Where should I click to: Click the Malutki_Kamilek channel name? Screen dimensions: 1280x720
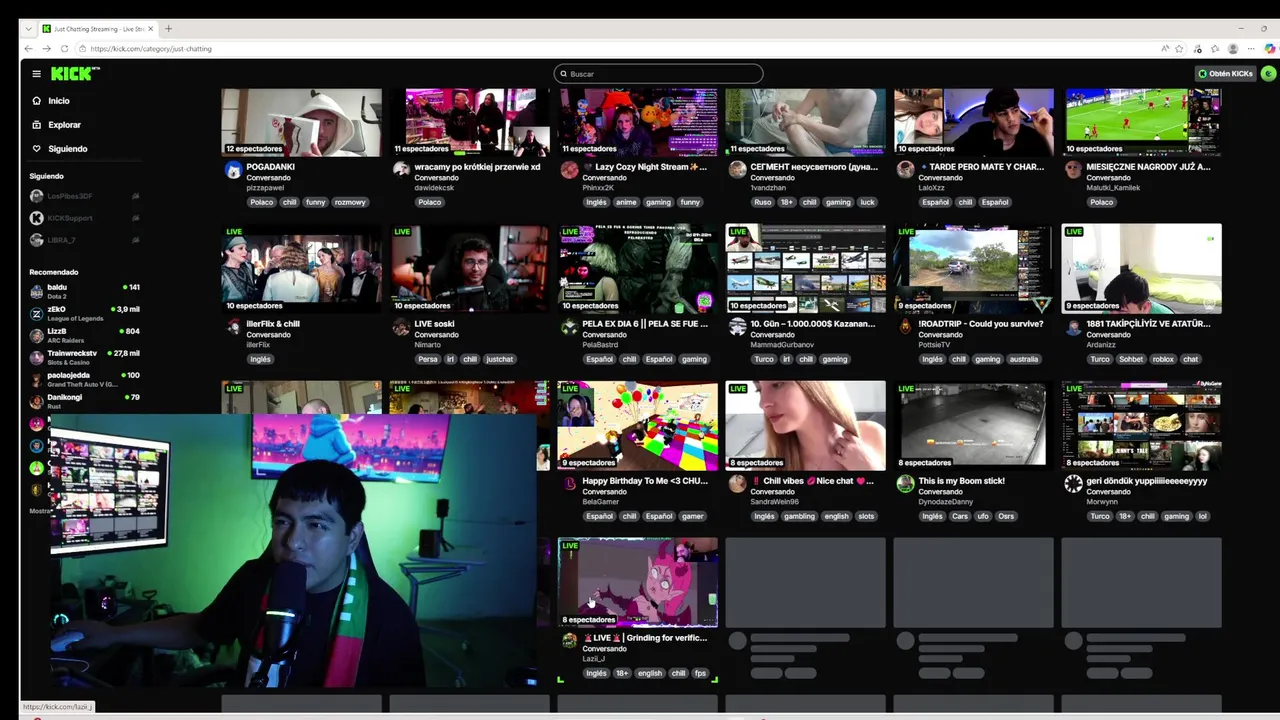coord(1113,188)
